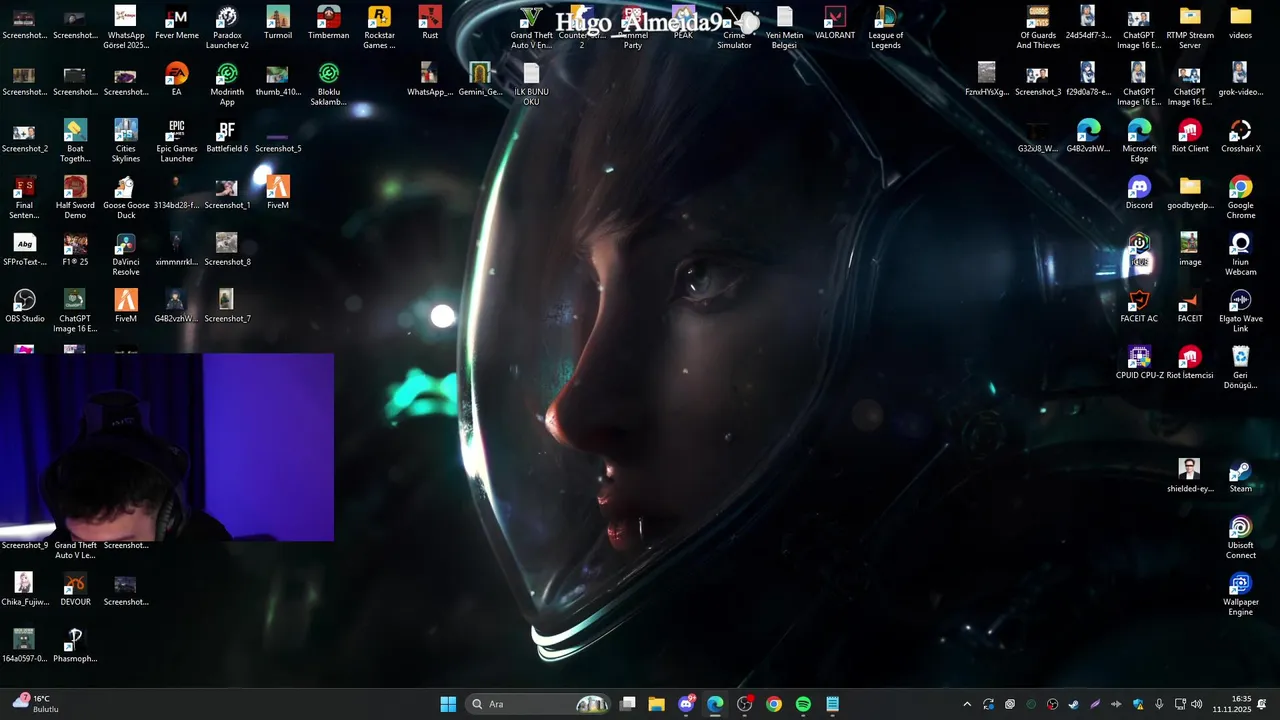Select the VALORANT desktop shortcut
This screenshot has width=1280, height=720.
[835, 25]
